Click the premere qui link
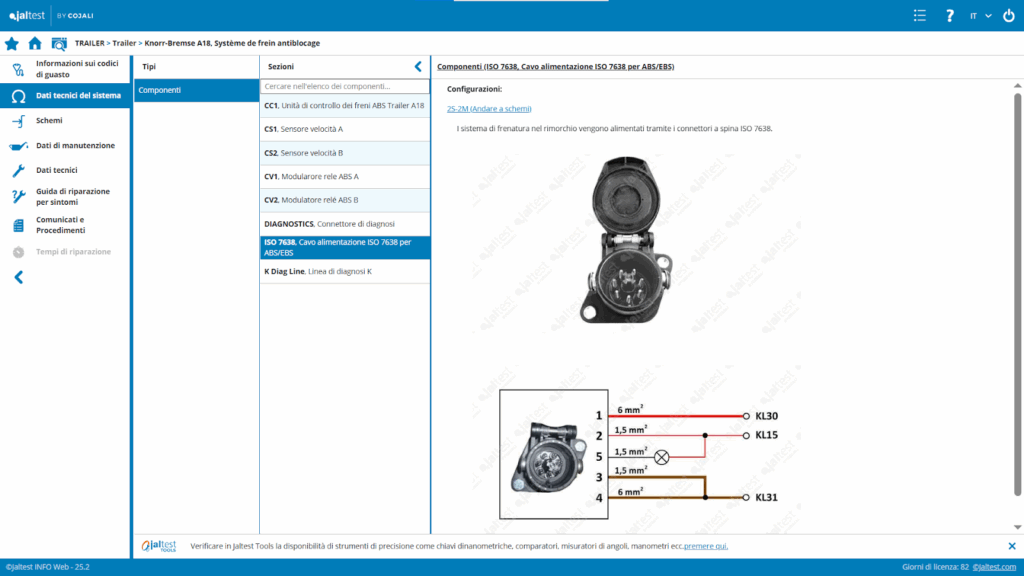This screenshot has width=1024, height=576. (x=706, y=546)
